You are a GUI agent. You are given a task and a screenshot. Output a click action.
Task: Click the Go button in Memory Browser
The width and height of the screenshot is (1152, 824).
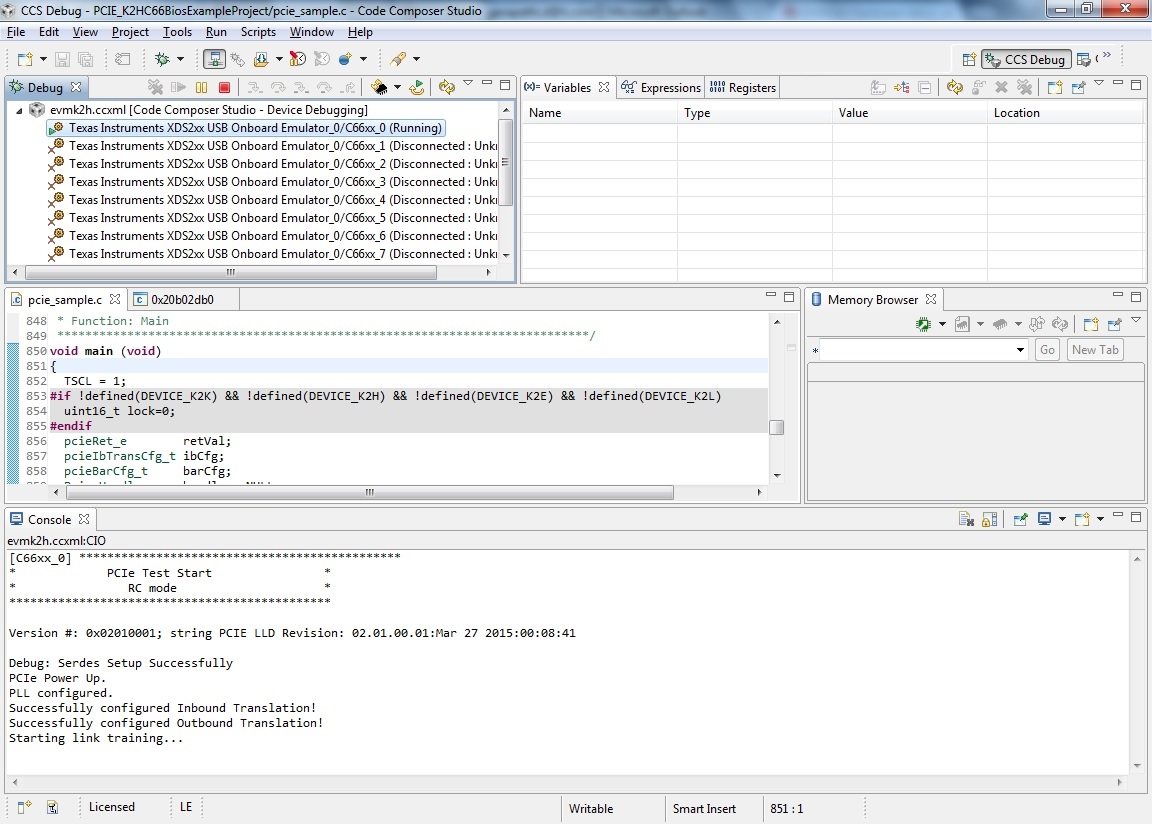(x=1047, y=350)
